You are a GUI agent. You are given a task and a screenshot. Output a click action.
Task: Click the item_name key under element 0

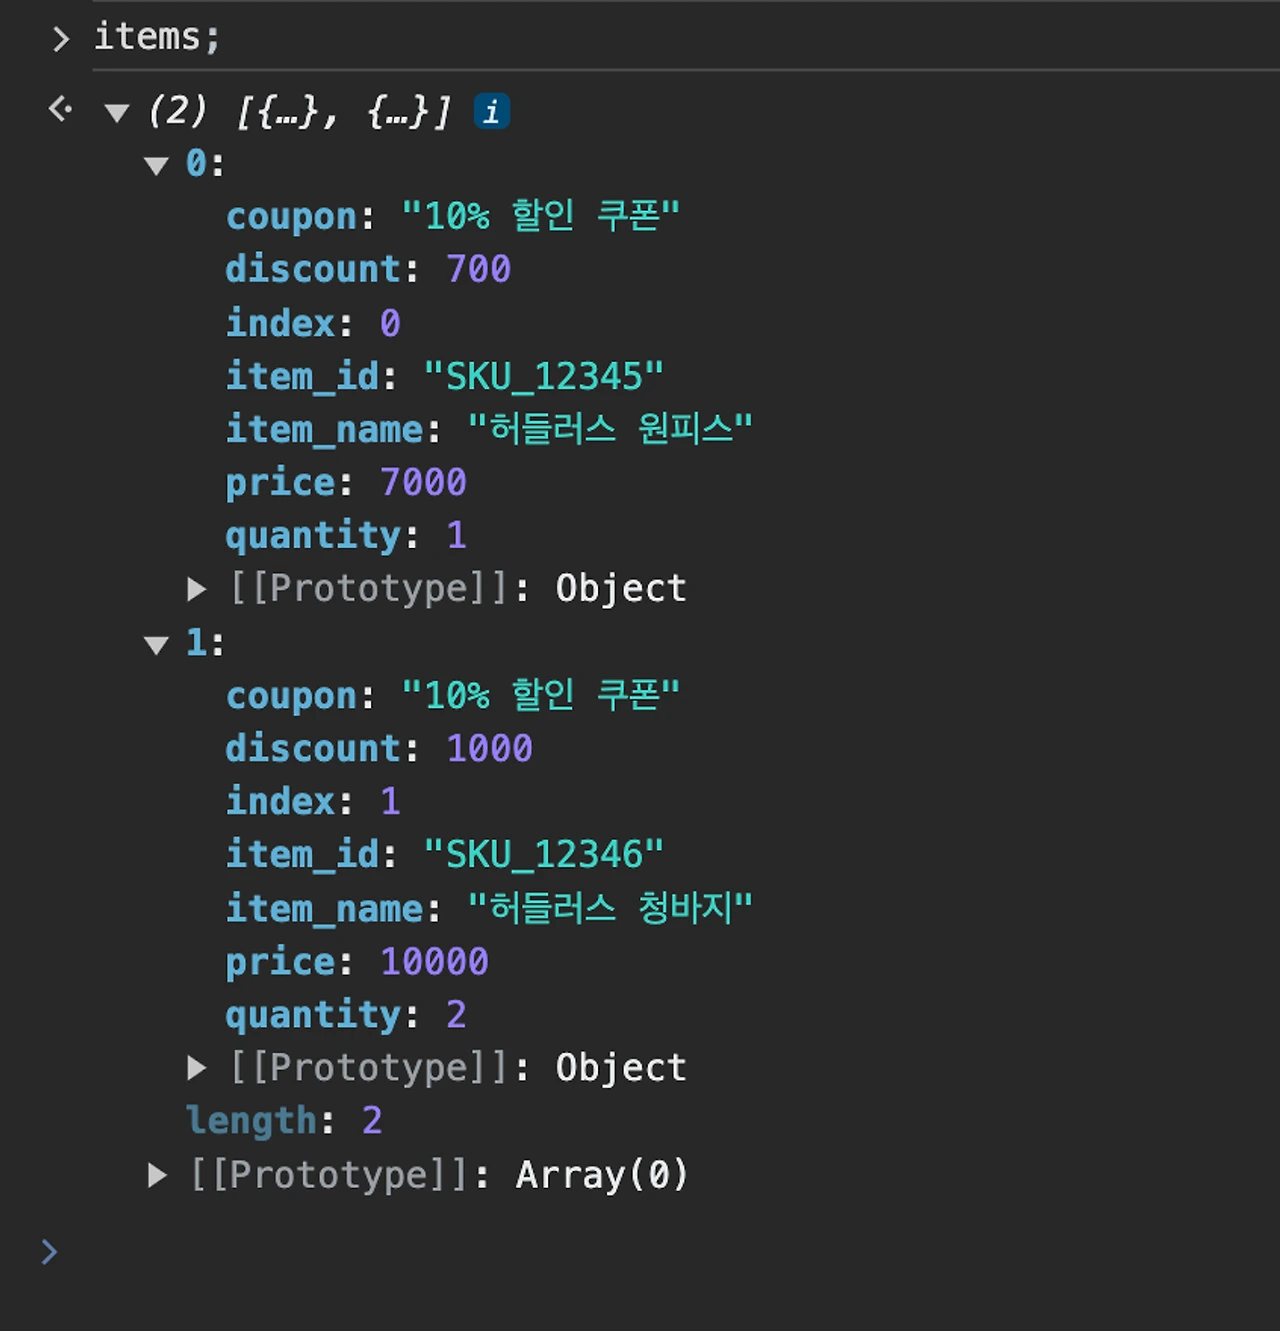[324, 429]
